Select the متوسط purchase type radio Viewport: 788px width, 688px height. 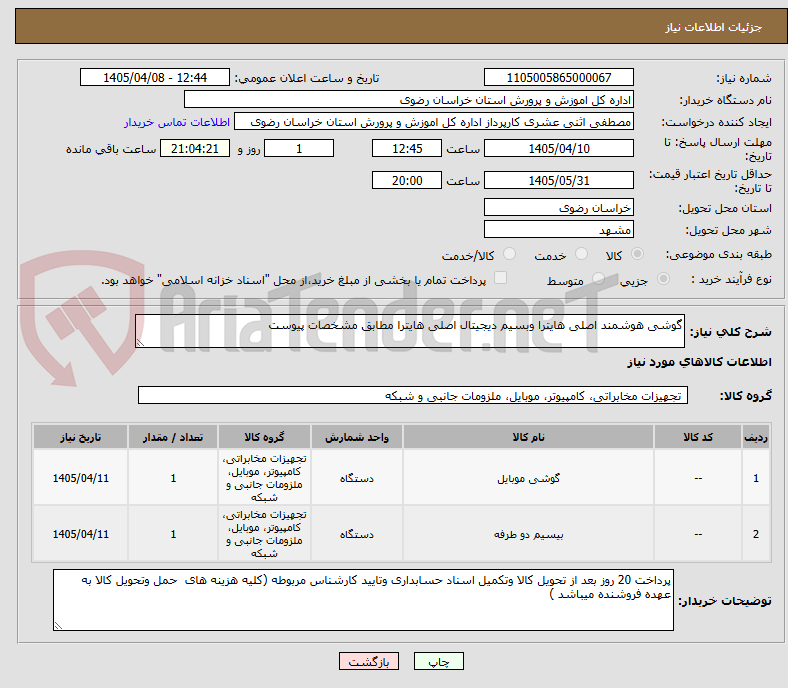coord(598,278)
